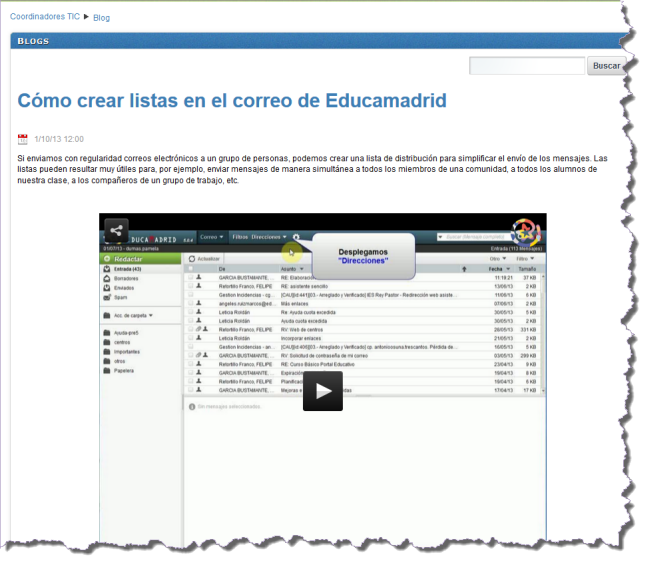The width and height of the screenshot is (650, 564).
Task: Select the Papelera trash folder
Action: pyautogui.click(x=123, y=371)
